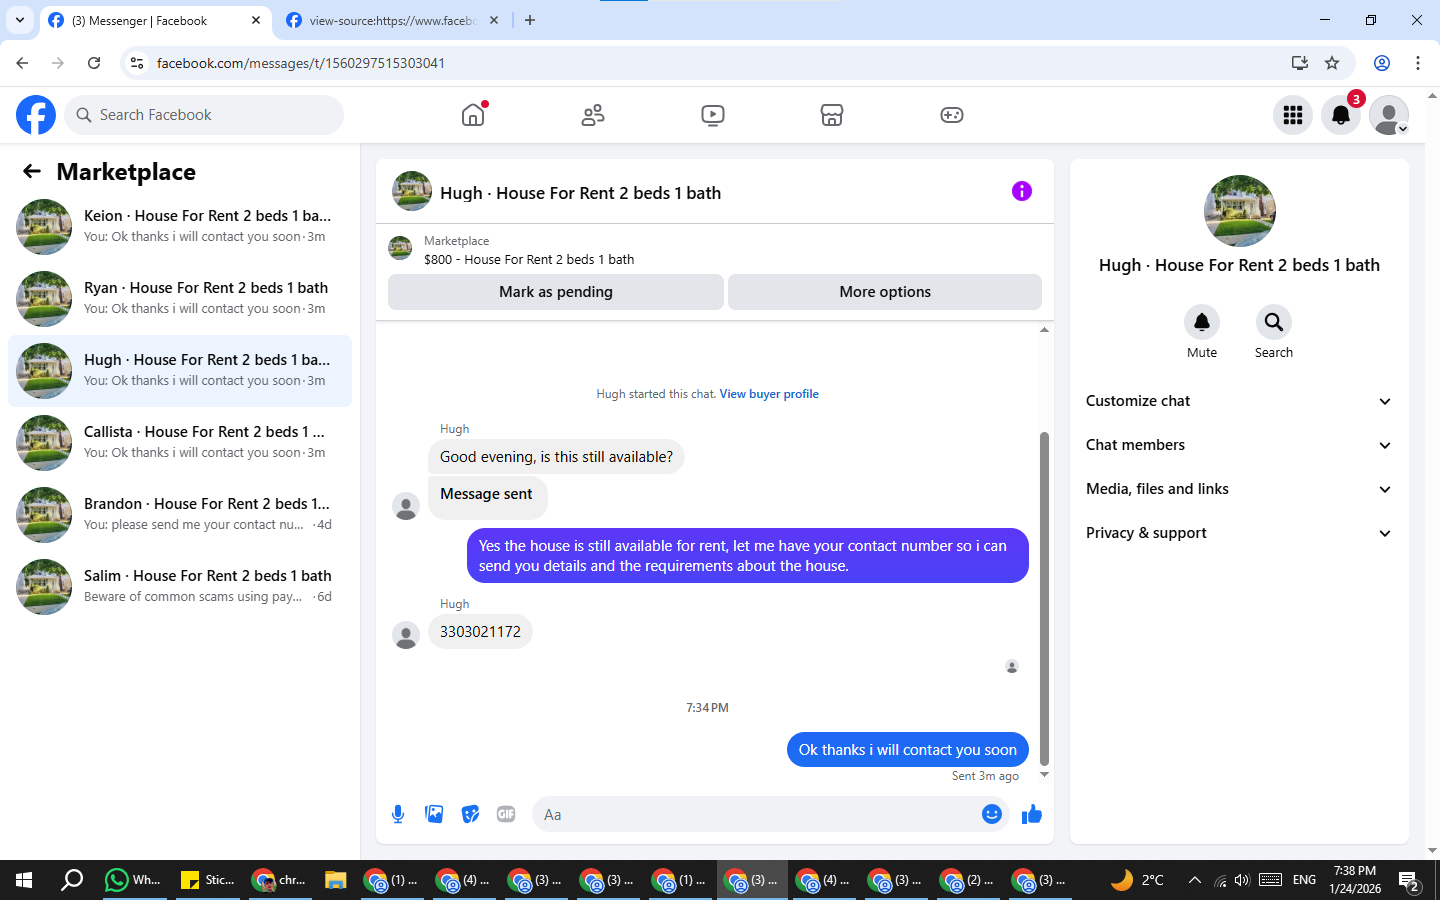Focus Search Facebook field
The width and height of the screenshot is (1440, 900).
[204, 115]
